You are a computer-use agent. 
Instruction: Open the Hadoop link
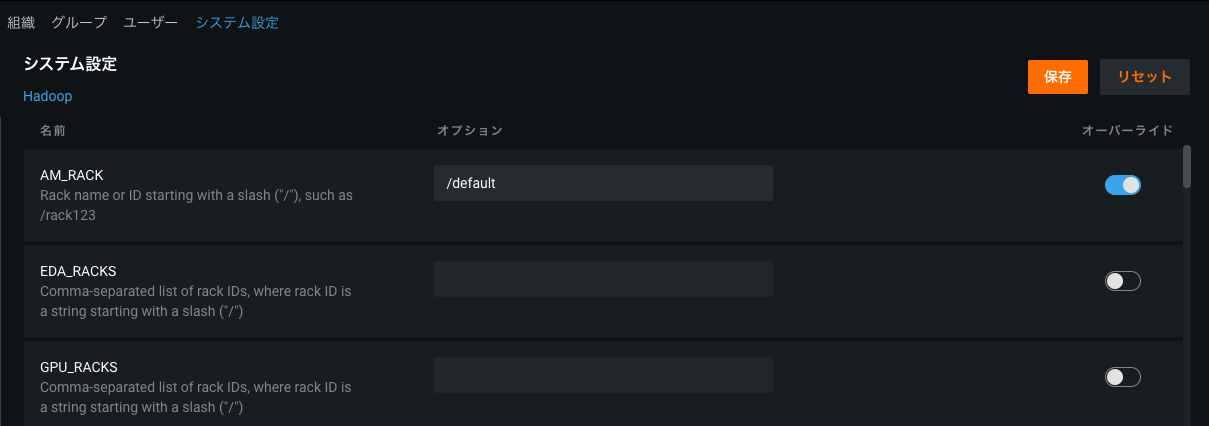pyautogui.click(x=48, y=97)
